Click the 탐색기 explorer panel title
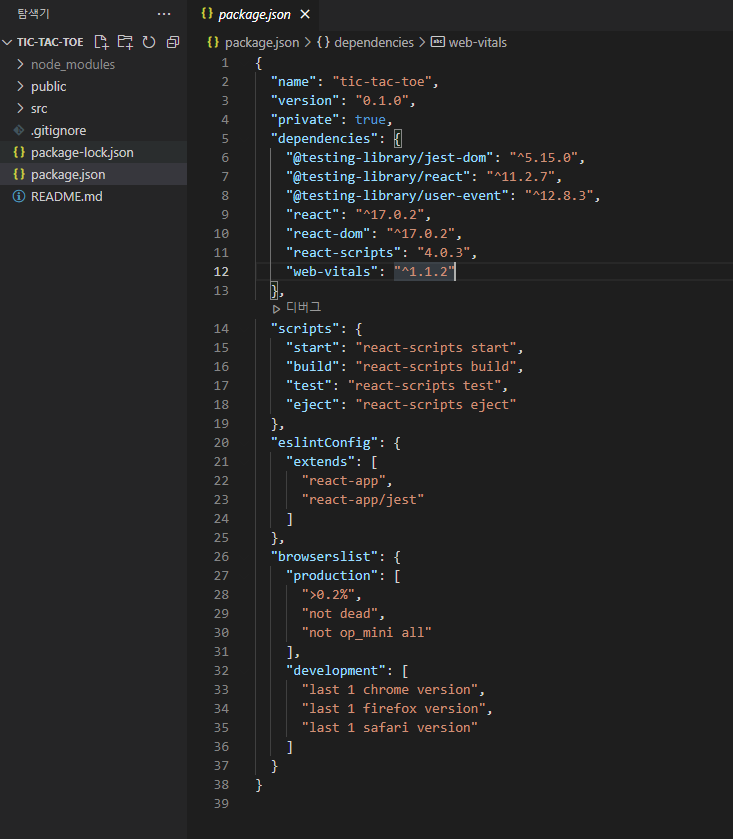Screen dimensions: 733x839 [33, 14]
